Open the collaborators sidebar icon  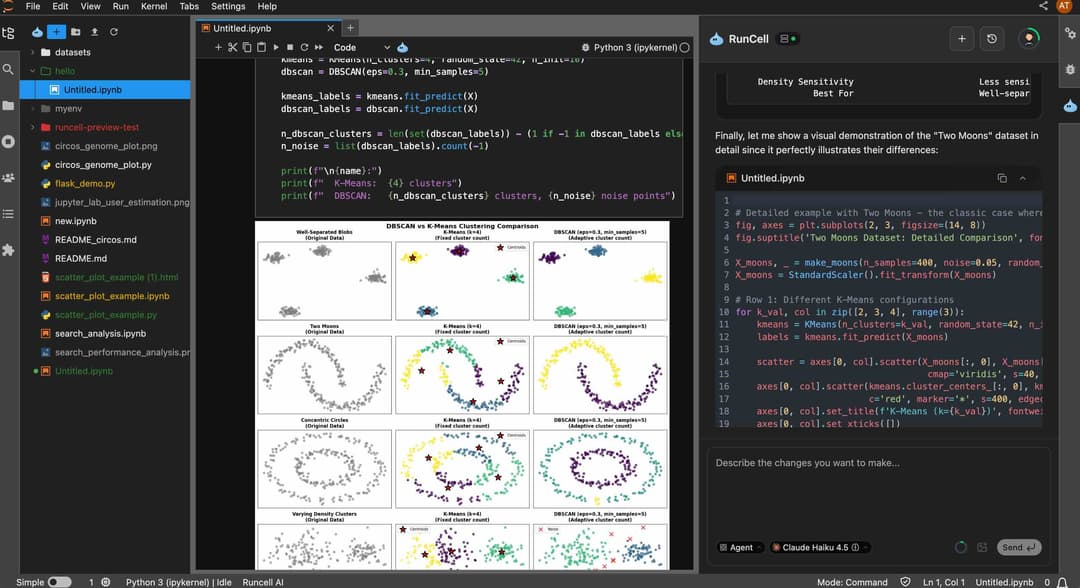point(8,178)
